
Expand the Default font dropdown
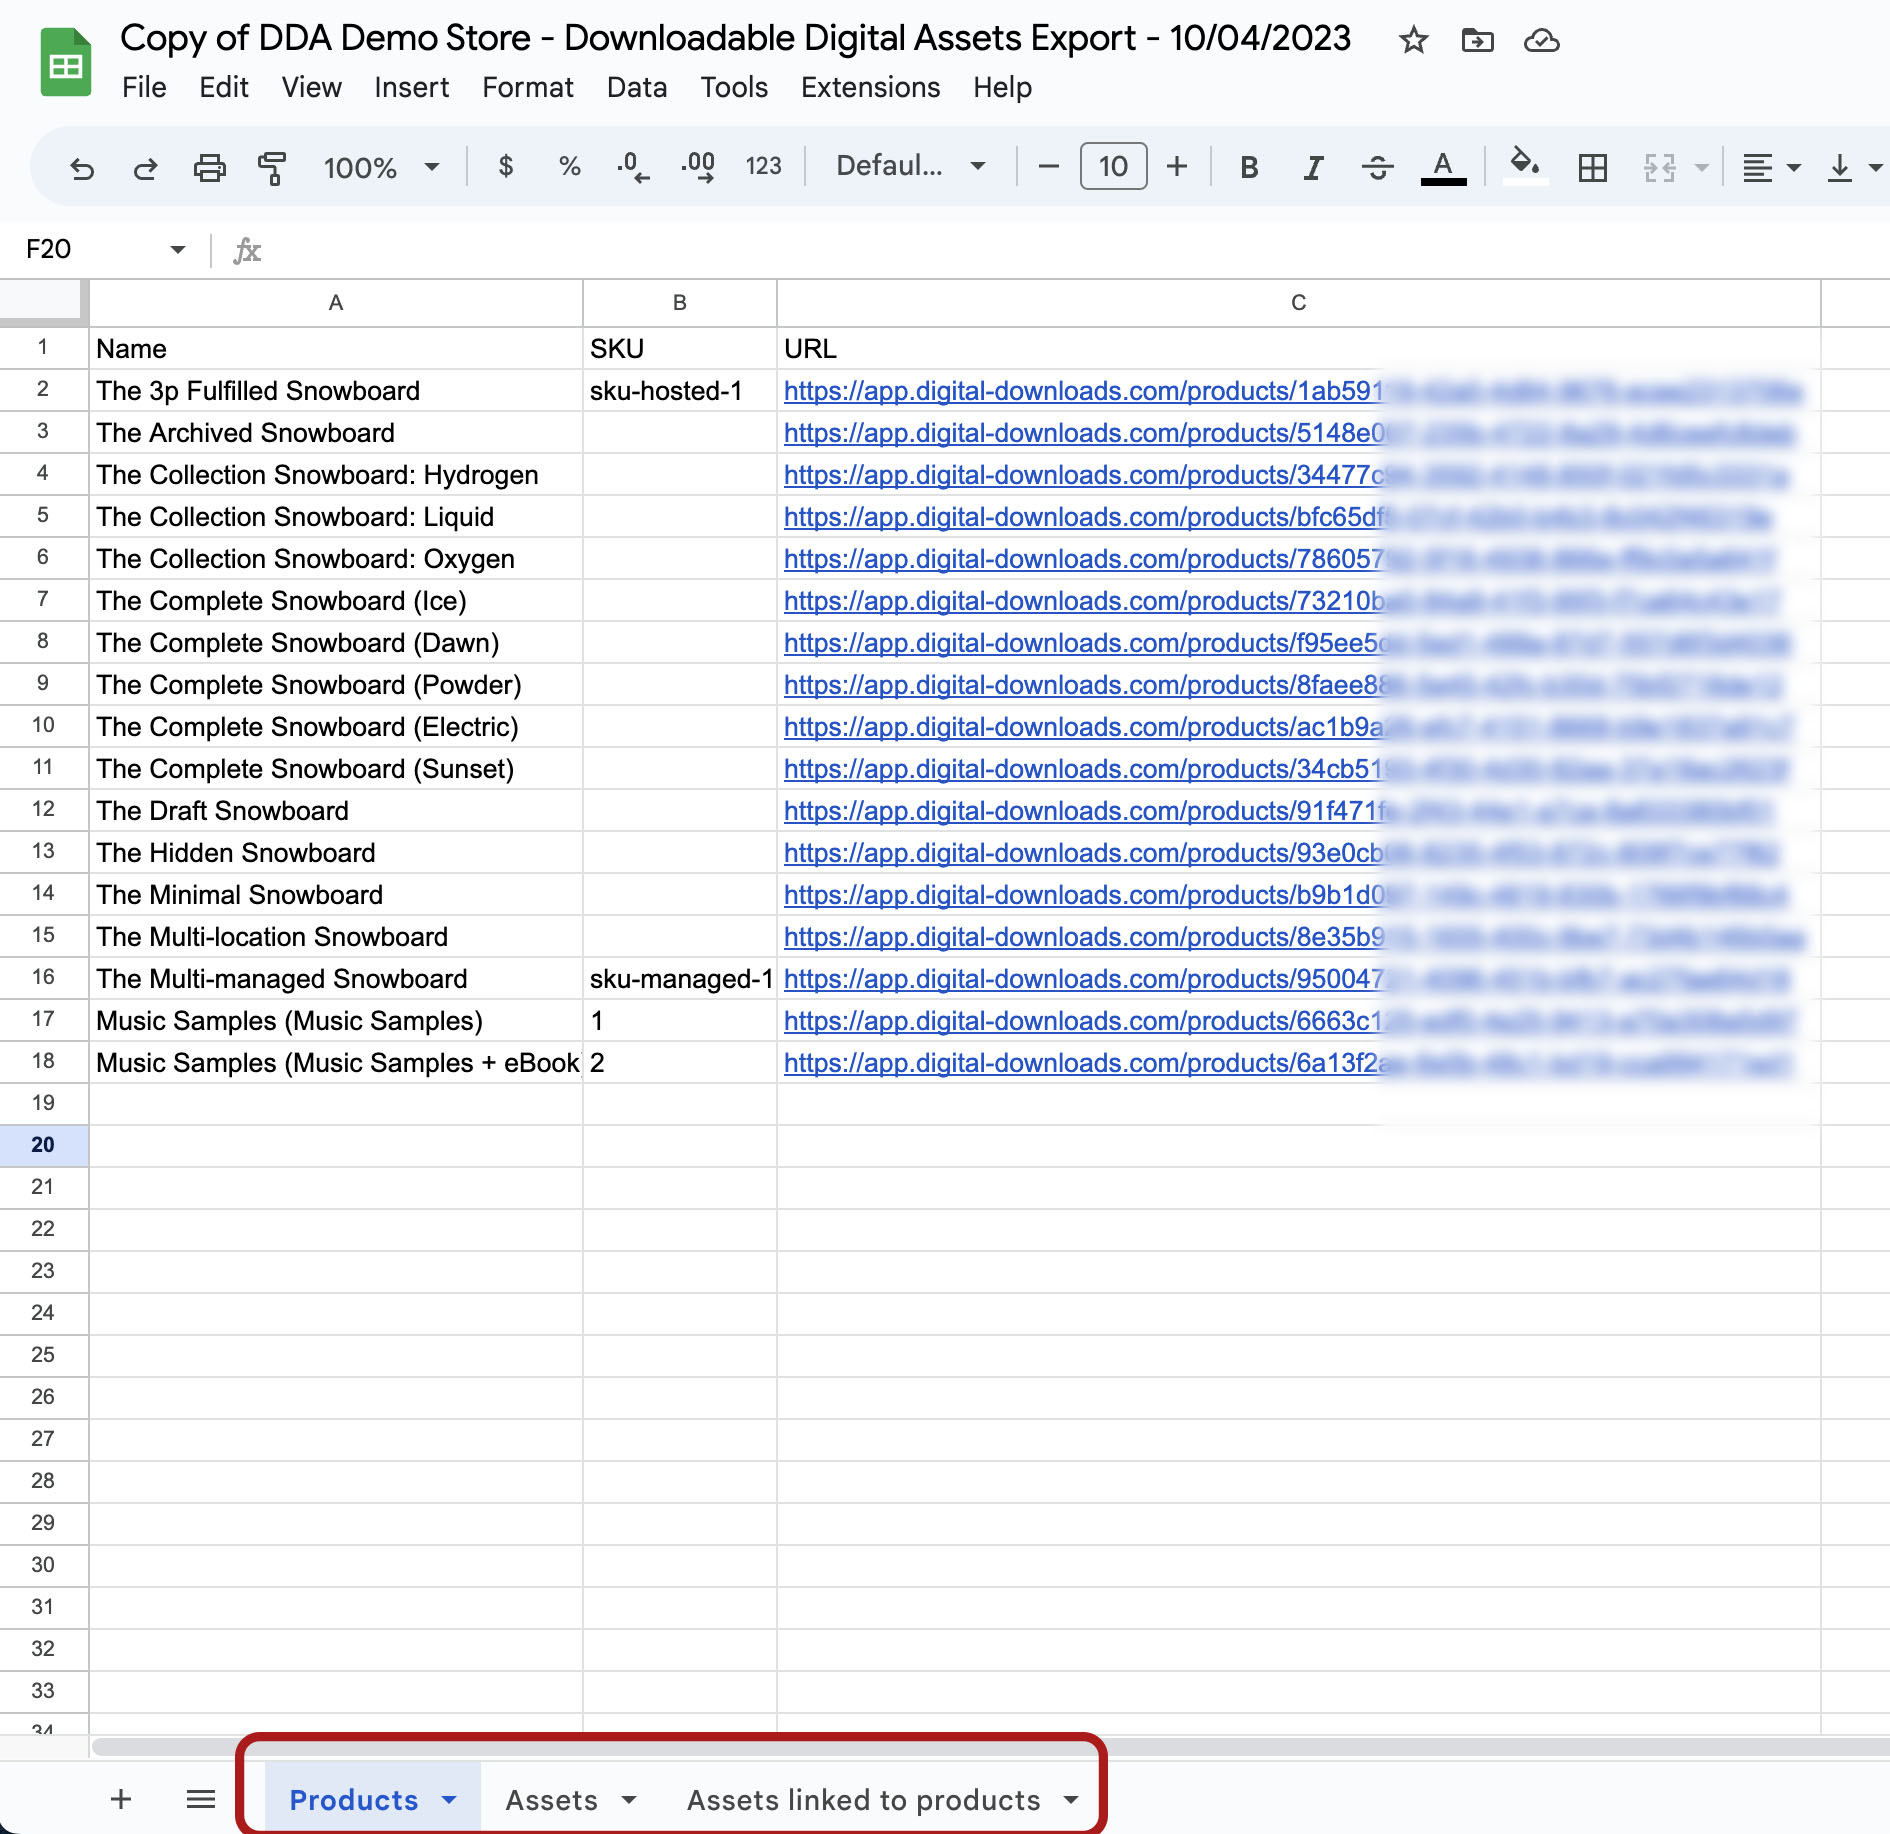point(910,166)
